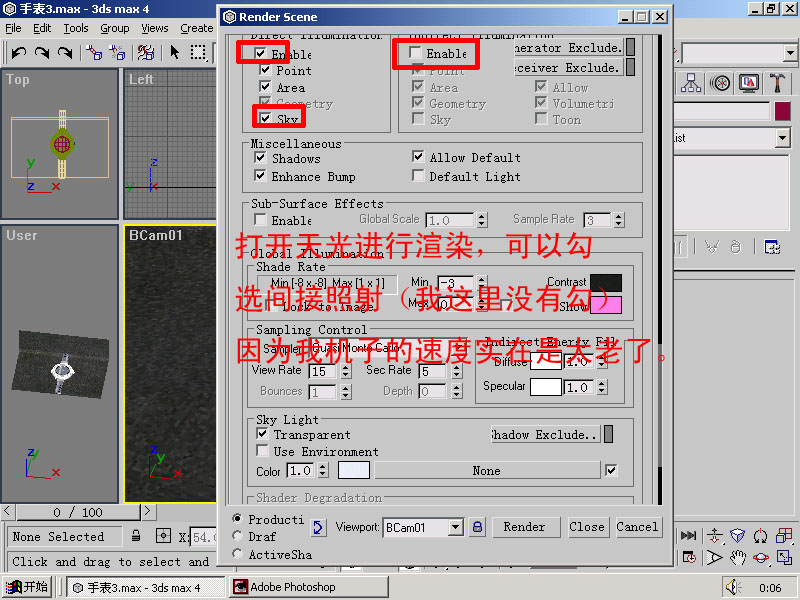800x600 pixels.
Task: Open the Group menu
Action: point(114,29)
